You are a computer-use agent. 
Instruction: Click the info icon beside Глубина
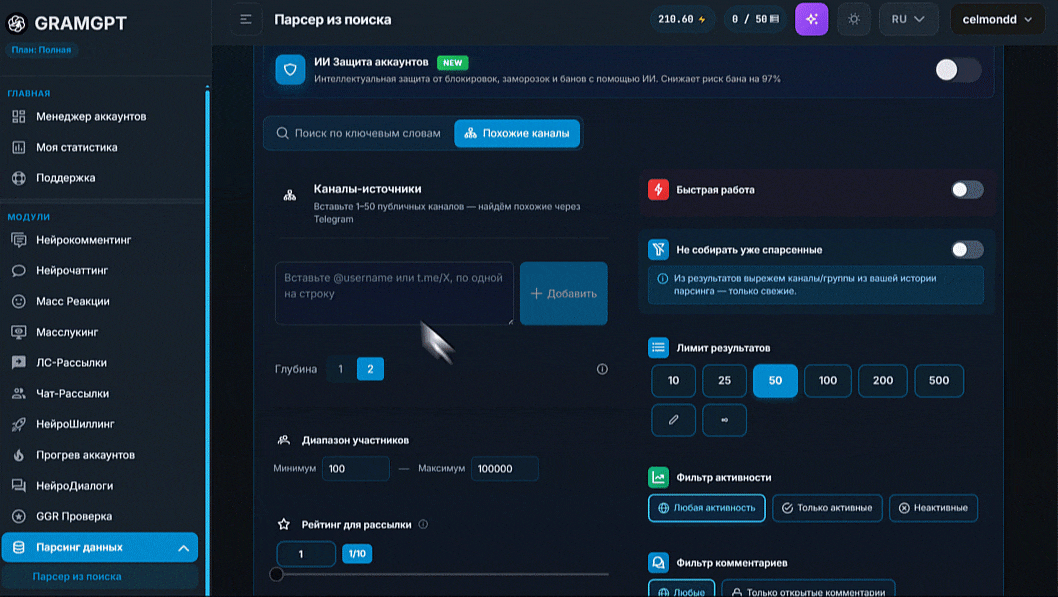(x=602, y=369)
